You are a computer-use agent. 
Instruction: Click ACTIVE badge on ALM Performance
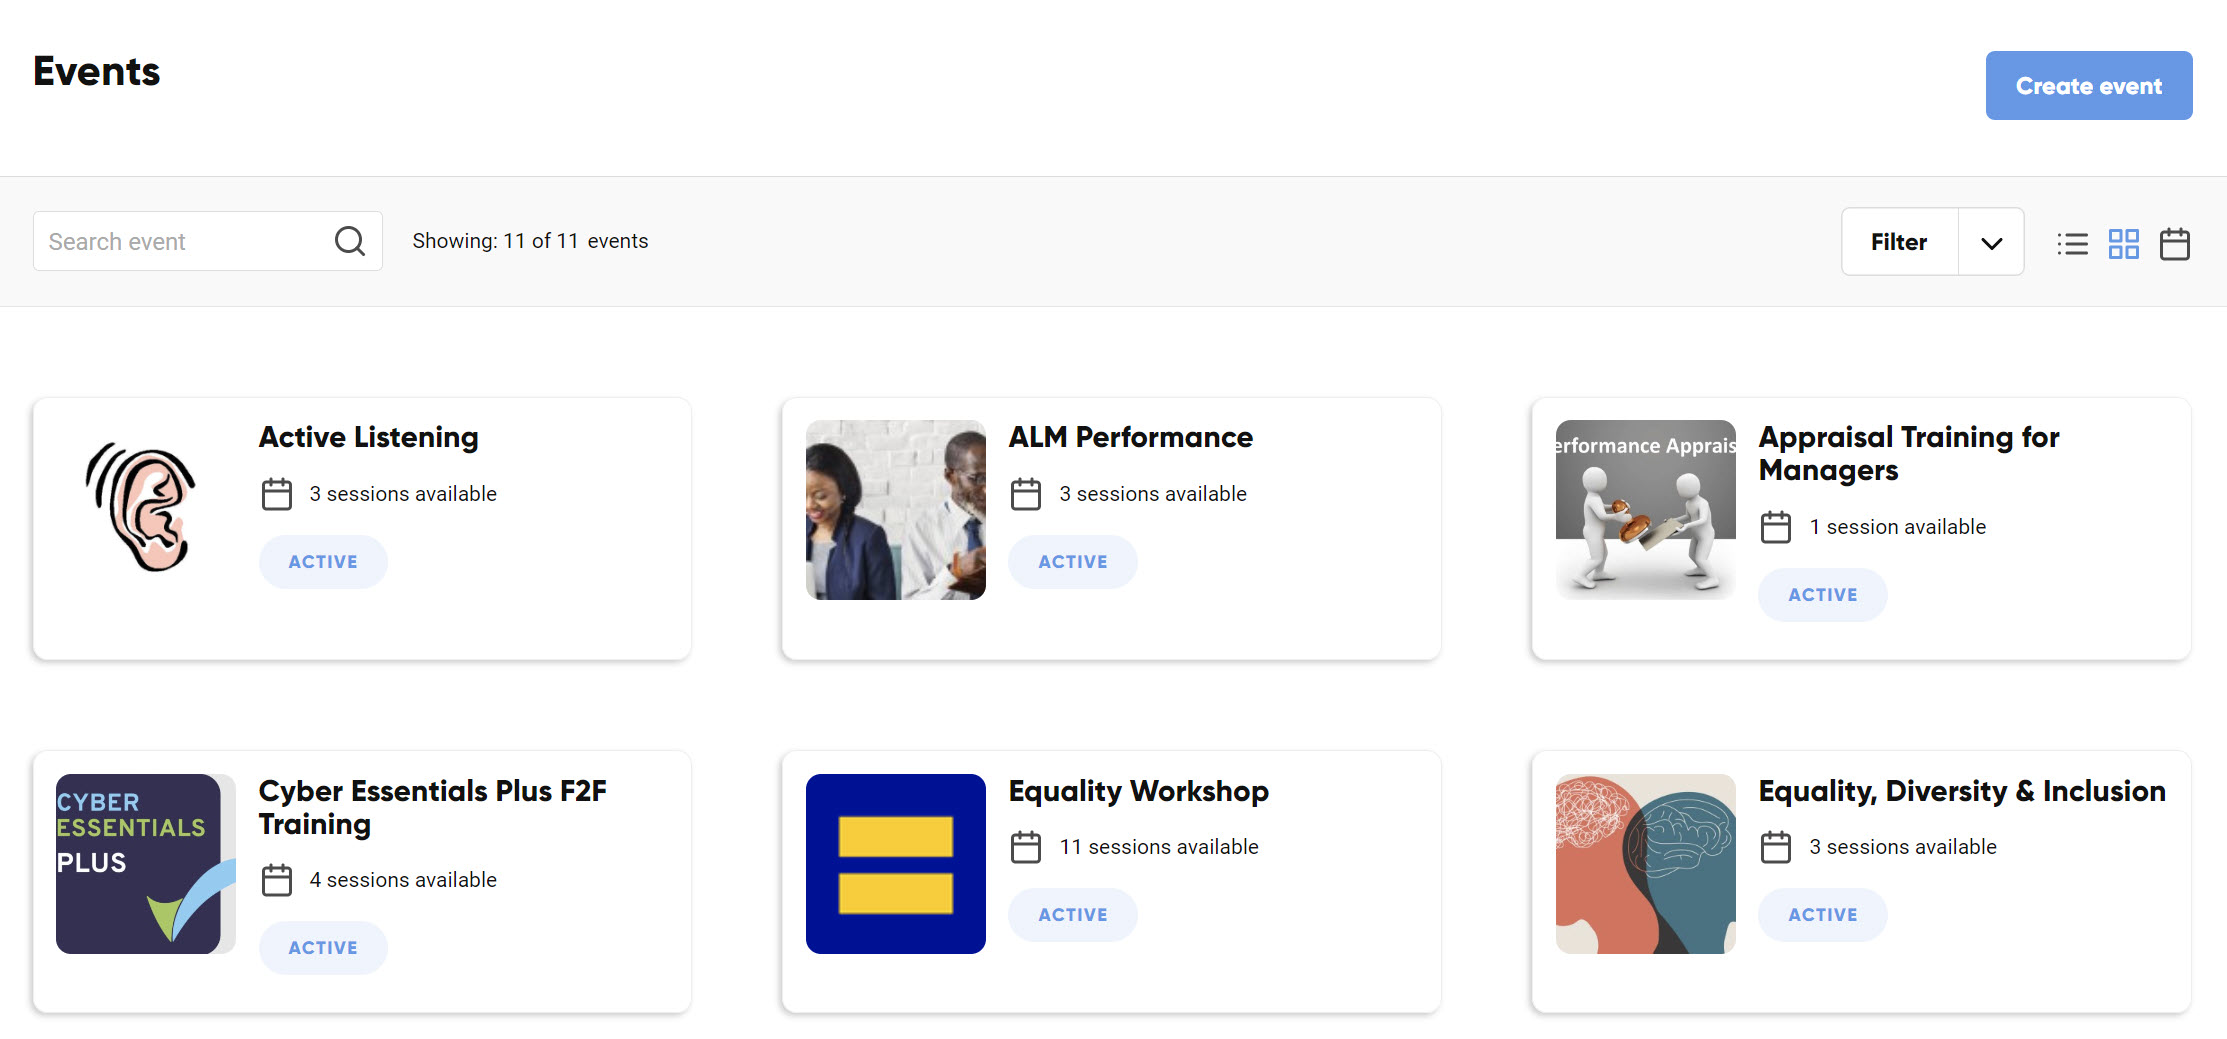coord(1073,562)
